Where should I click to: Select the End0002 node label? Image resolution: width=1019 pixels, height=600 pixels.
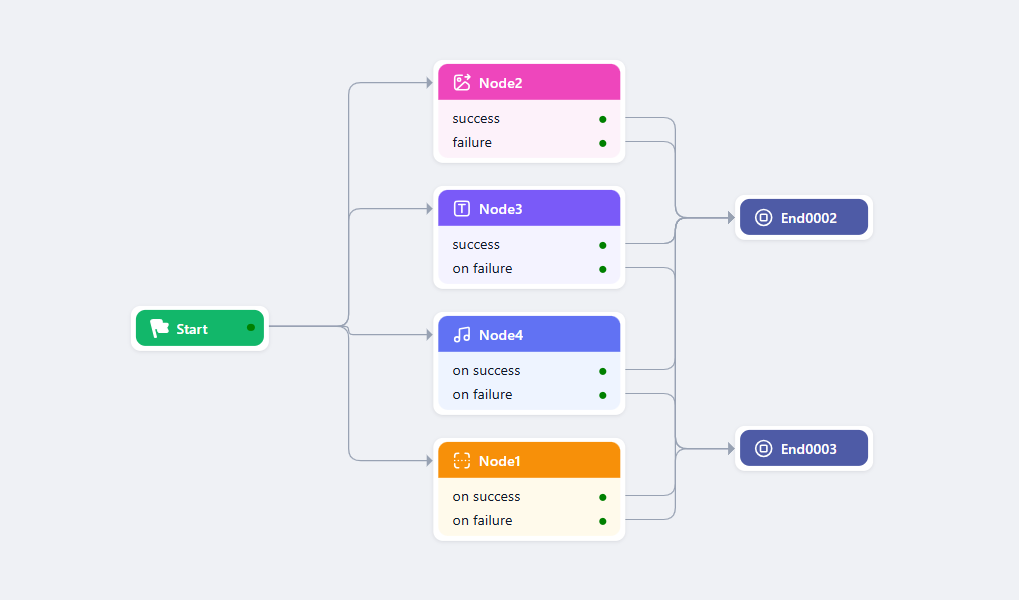pos(809,218)
